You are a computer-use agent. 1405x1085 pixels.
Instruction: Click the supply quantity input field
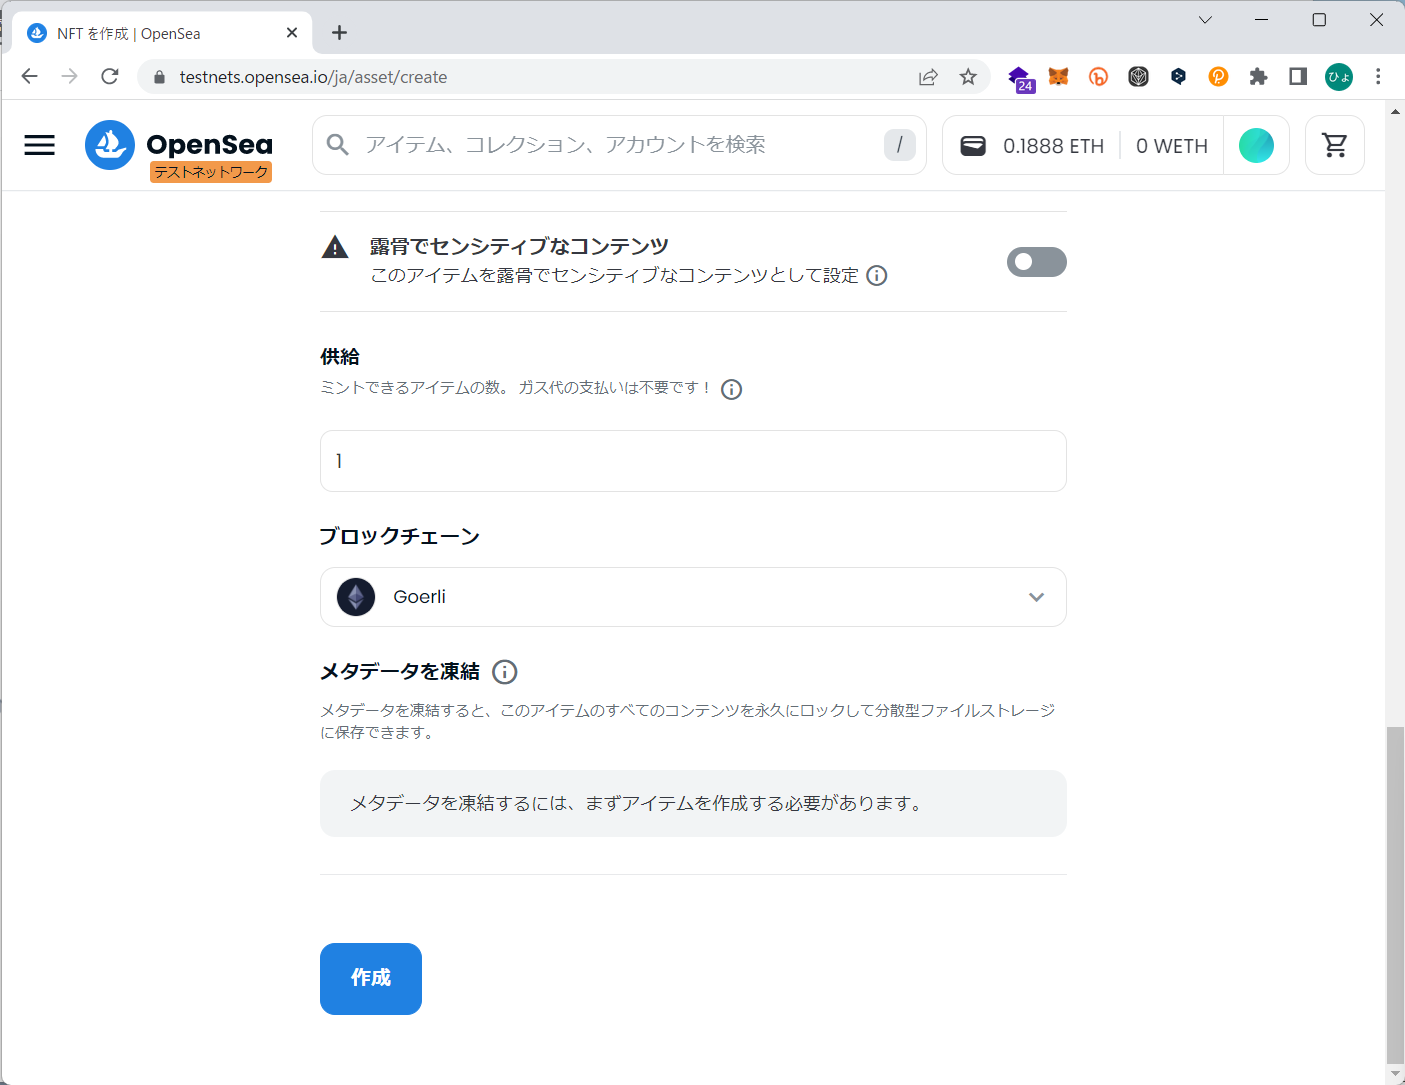[x=693, y=461]
